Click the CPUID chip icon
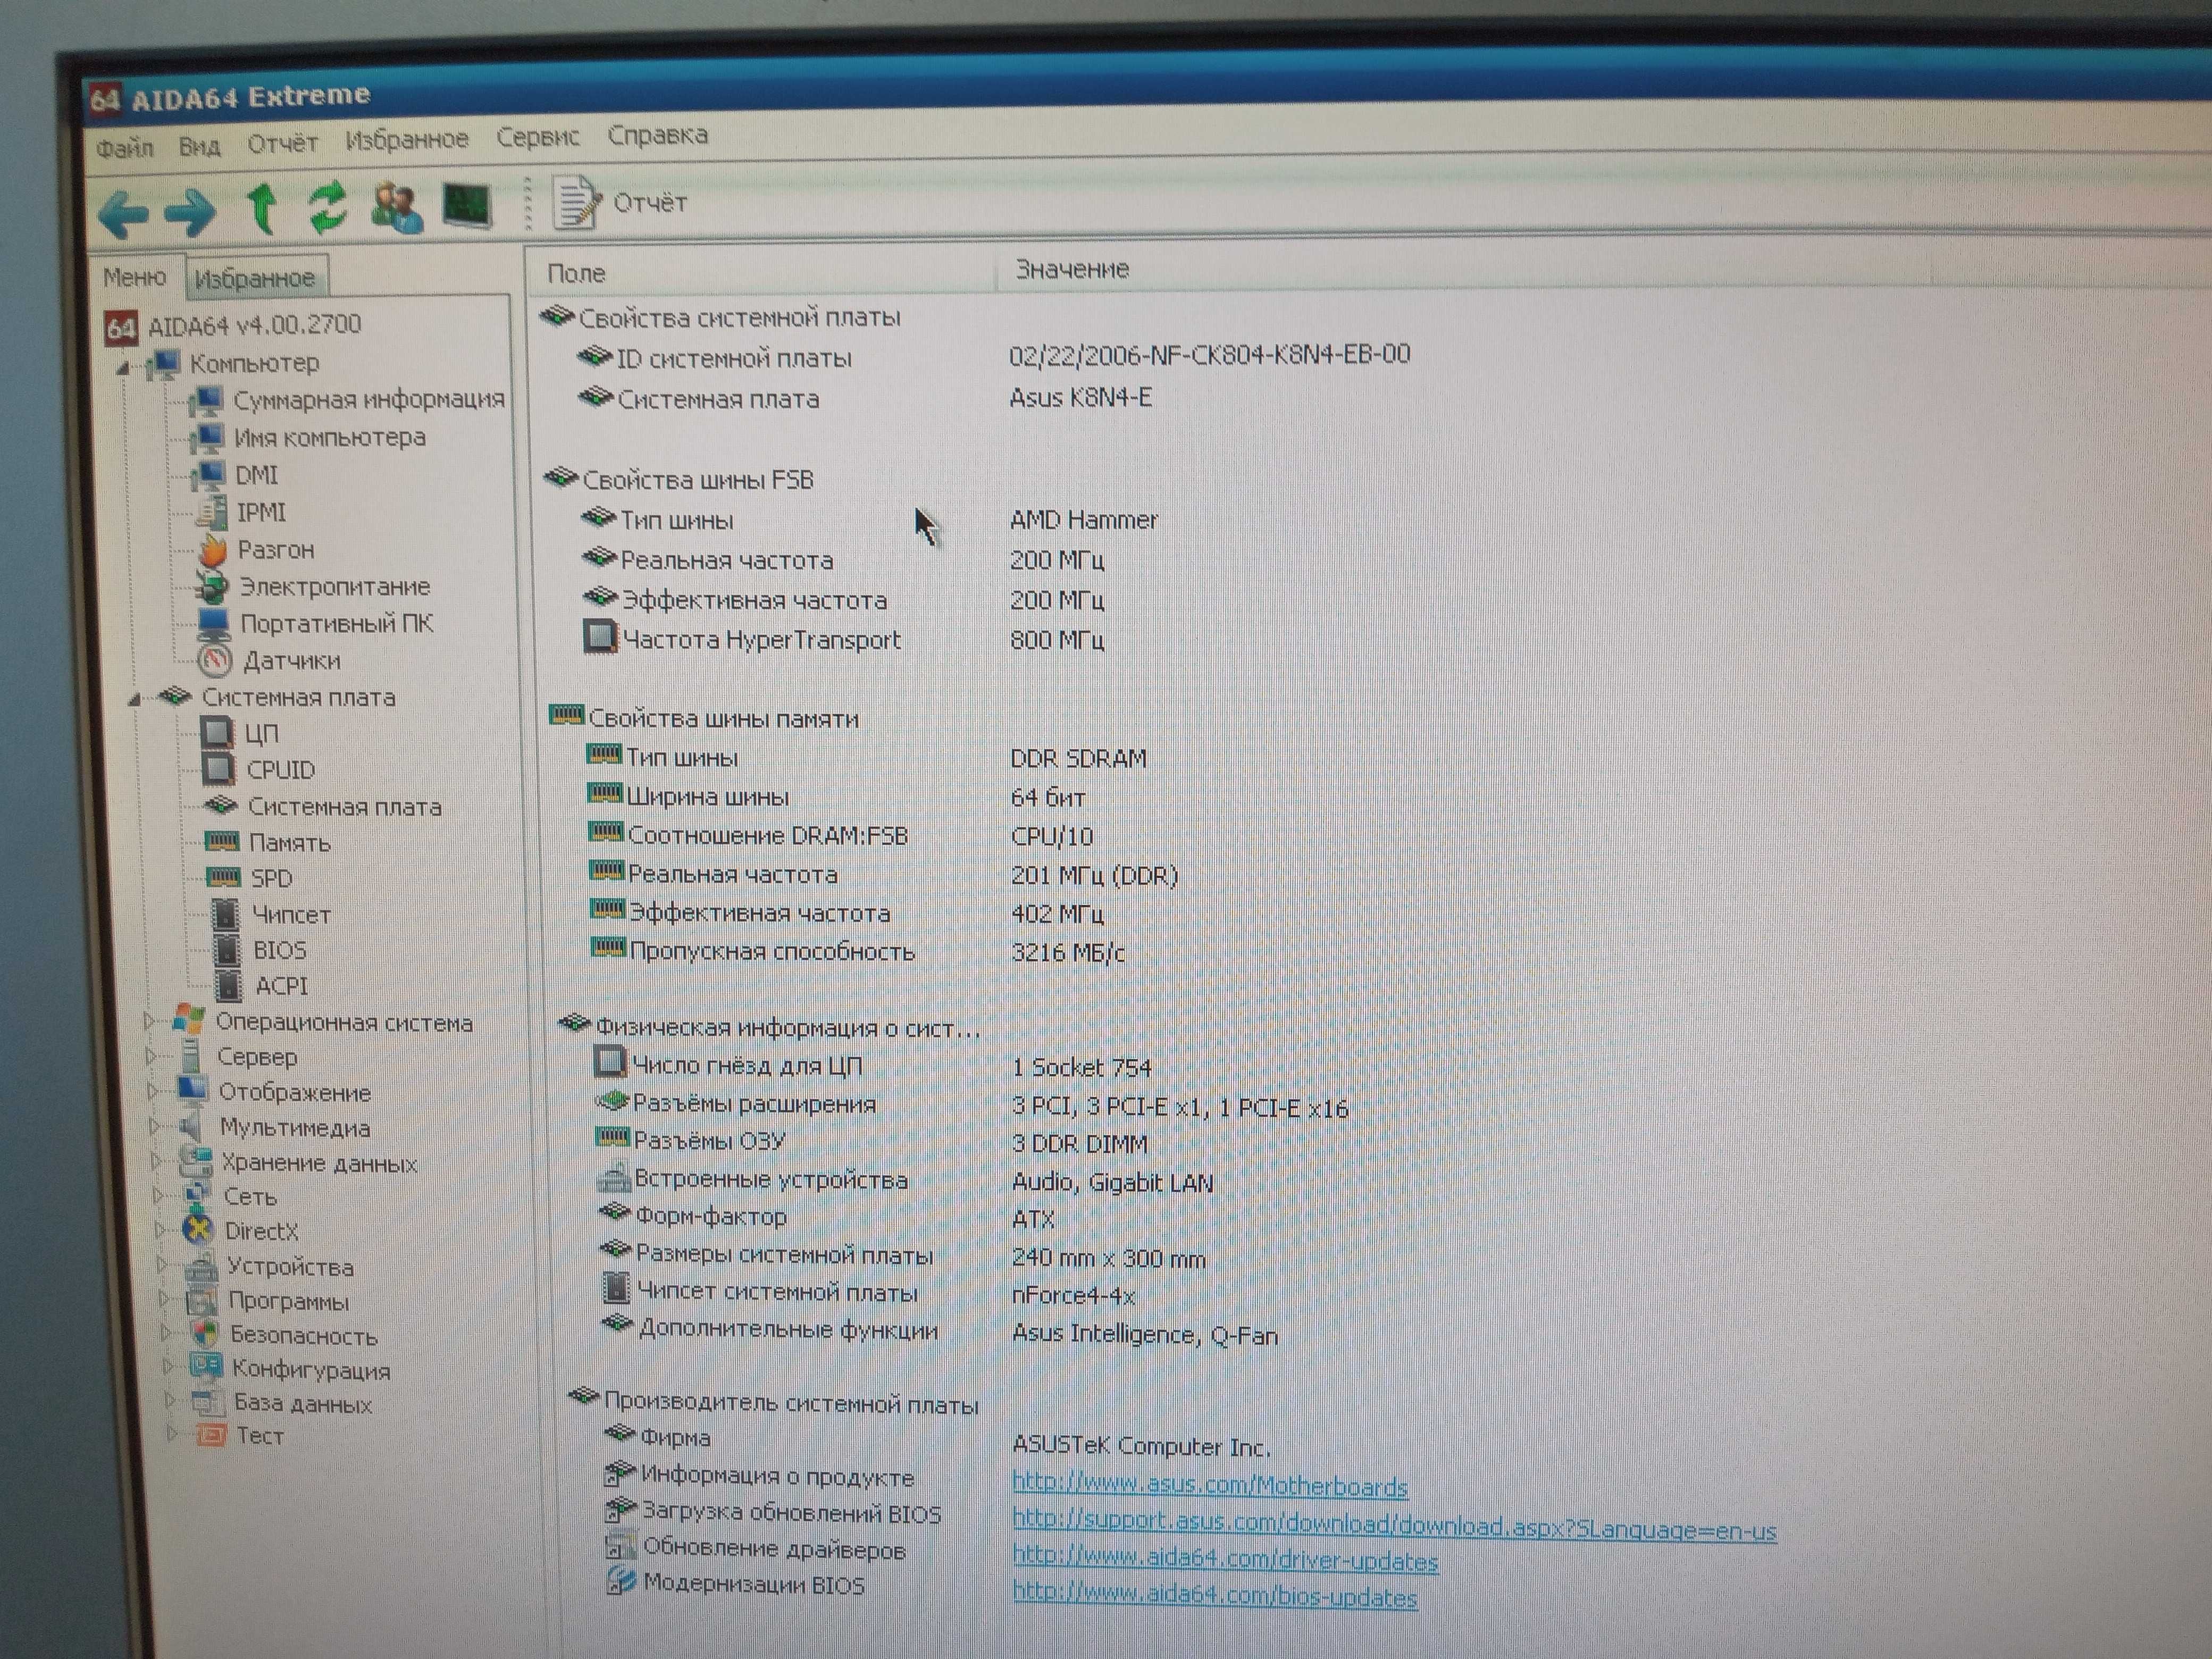The height and width of the screenshot is (1659, 2212). click(218, 770)
